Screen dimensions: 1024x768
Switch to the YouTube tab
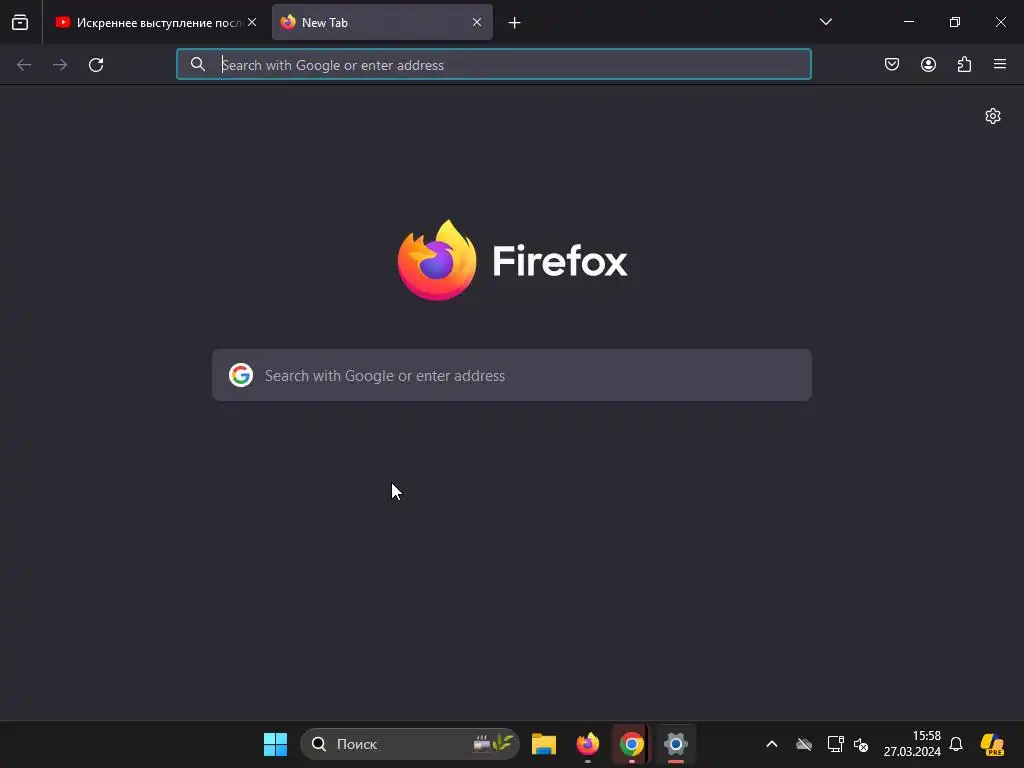[x=157, y=22]
